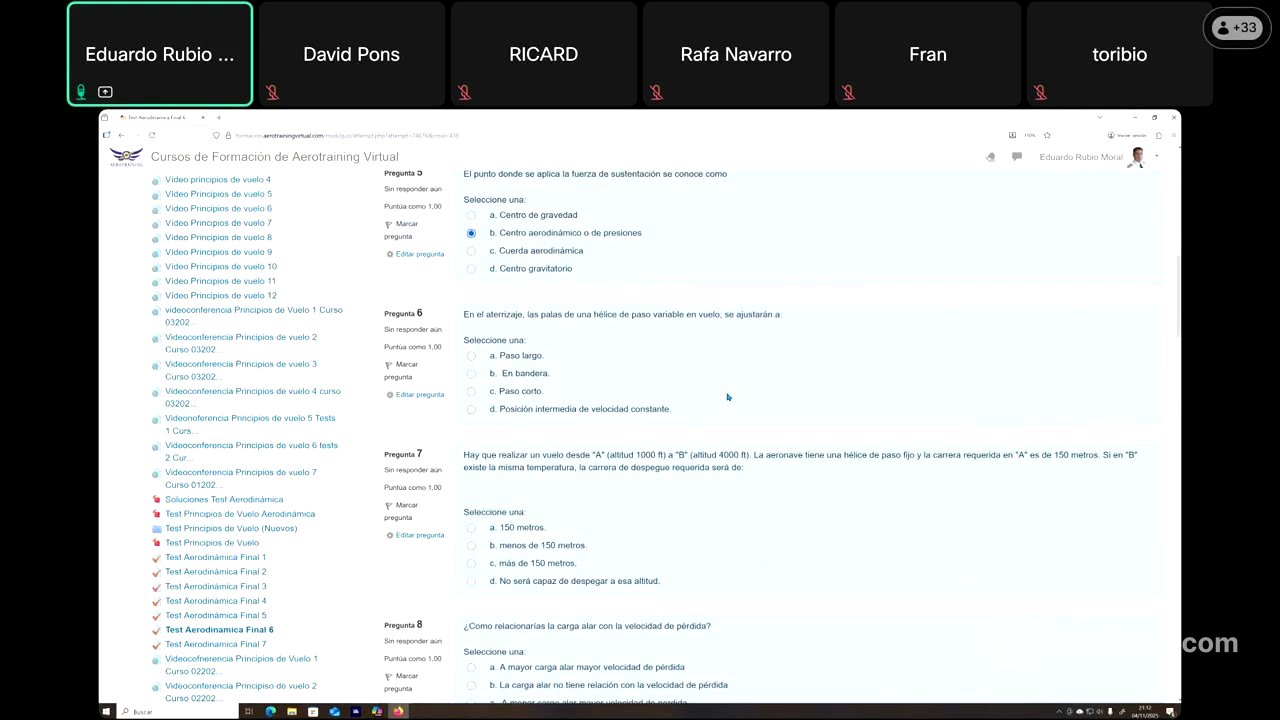Image resolution: width=1280 pixels, height=720 pixels.
Task: Bookmark the page with the star icon
Action: [x=1047, y=135]
